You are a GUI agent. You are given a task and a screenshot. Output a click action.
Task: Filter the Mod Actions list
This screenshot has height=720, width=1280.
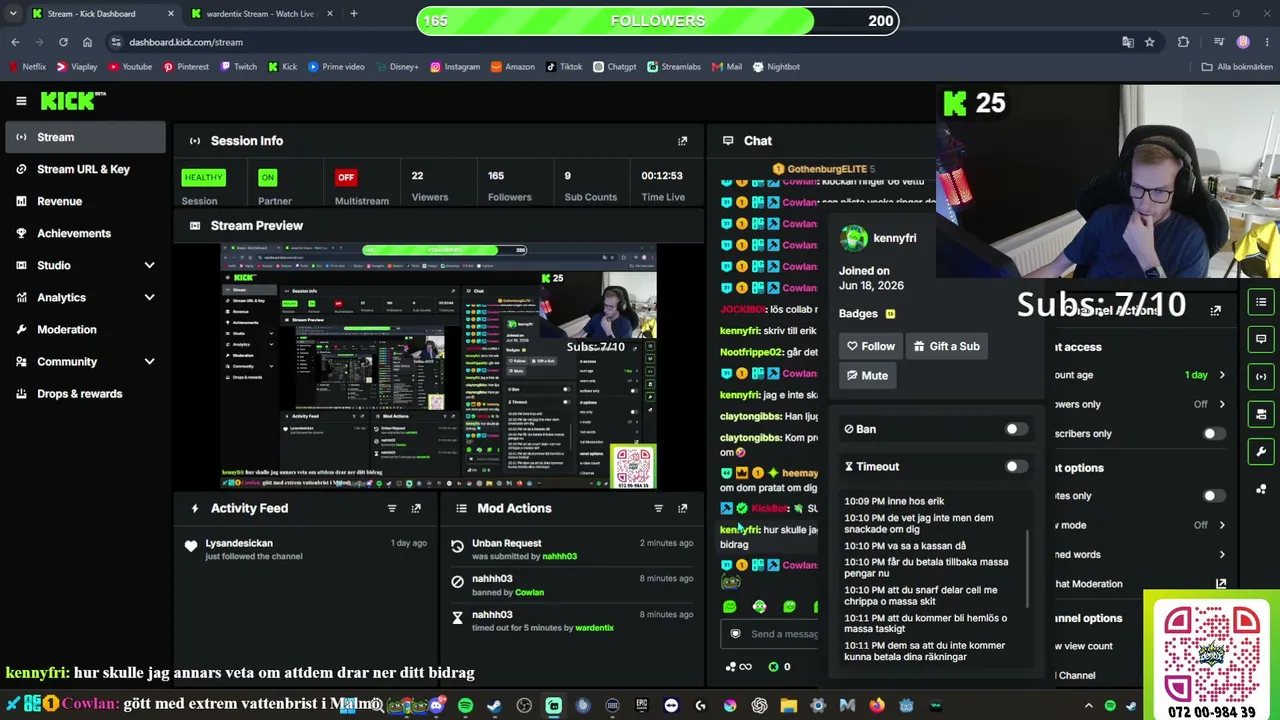[x=658, y=508]
